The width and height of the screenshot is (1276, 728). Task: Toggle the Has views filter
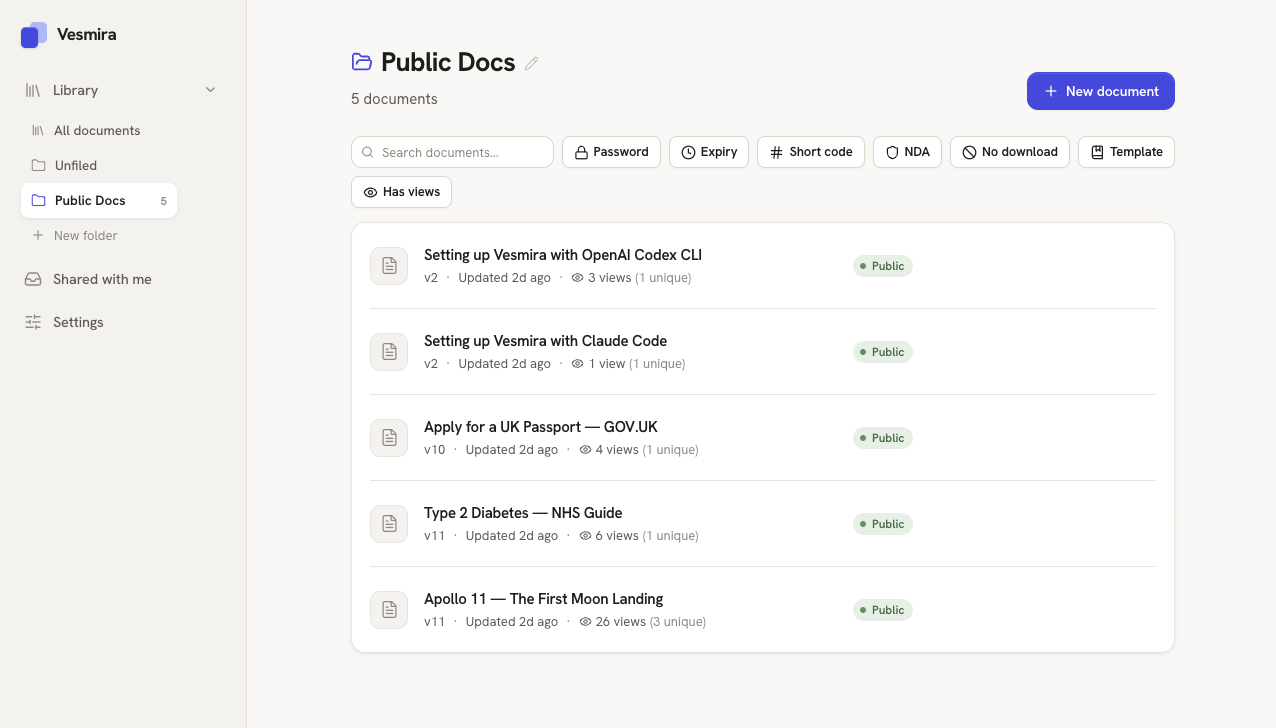click(401, 192)
